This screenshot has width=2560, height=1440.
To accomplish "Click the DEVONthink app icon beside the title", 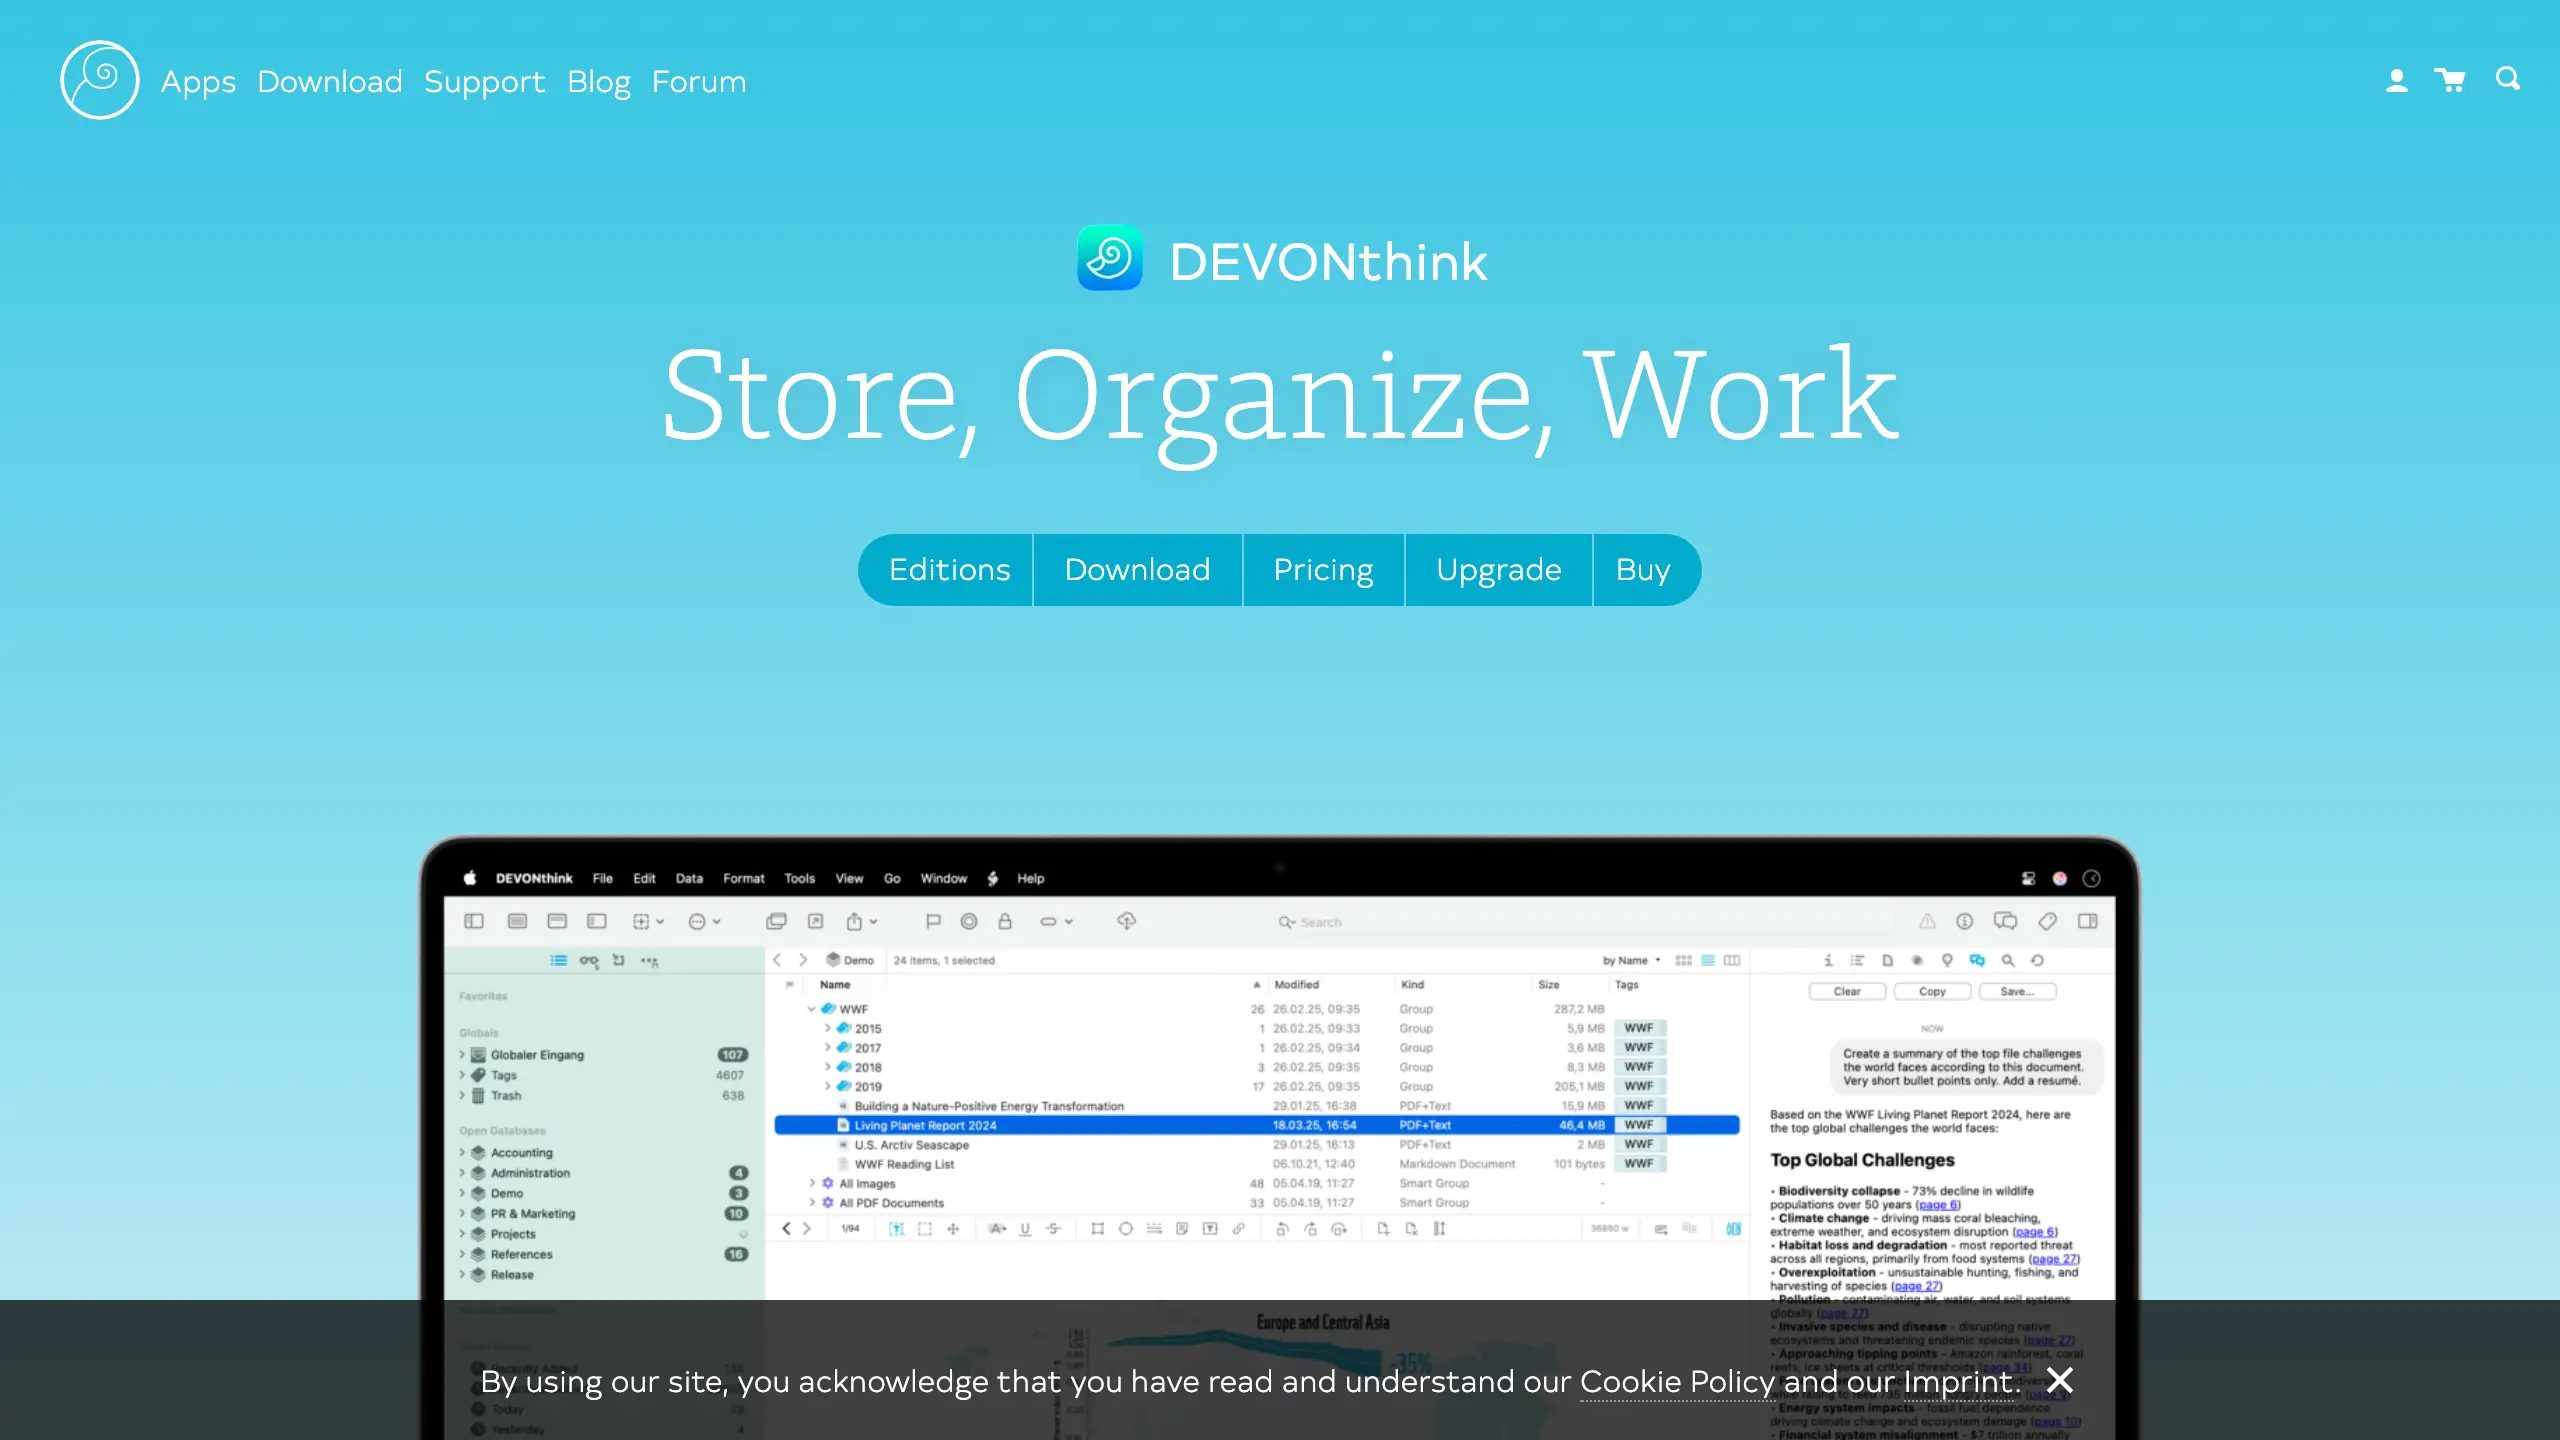I will click(x=1109, y=258).
